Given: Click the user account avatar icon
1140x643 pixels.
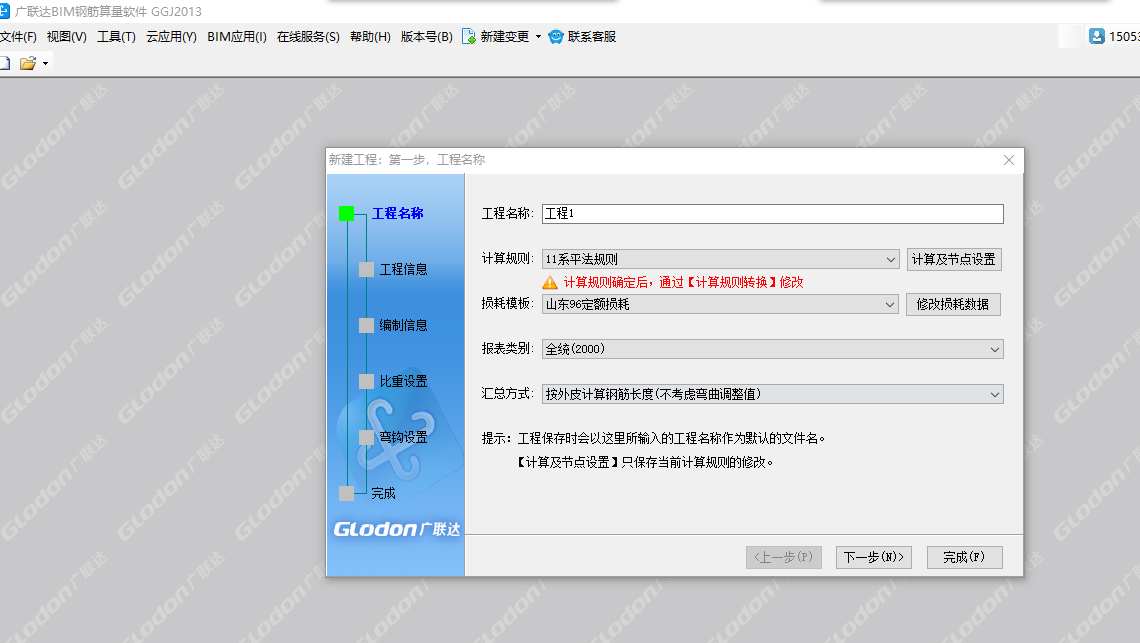Looking at the screenshot, I should 1096,36.
